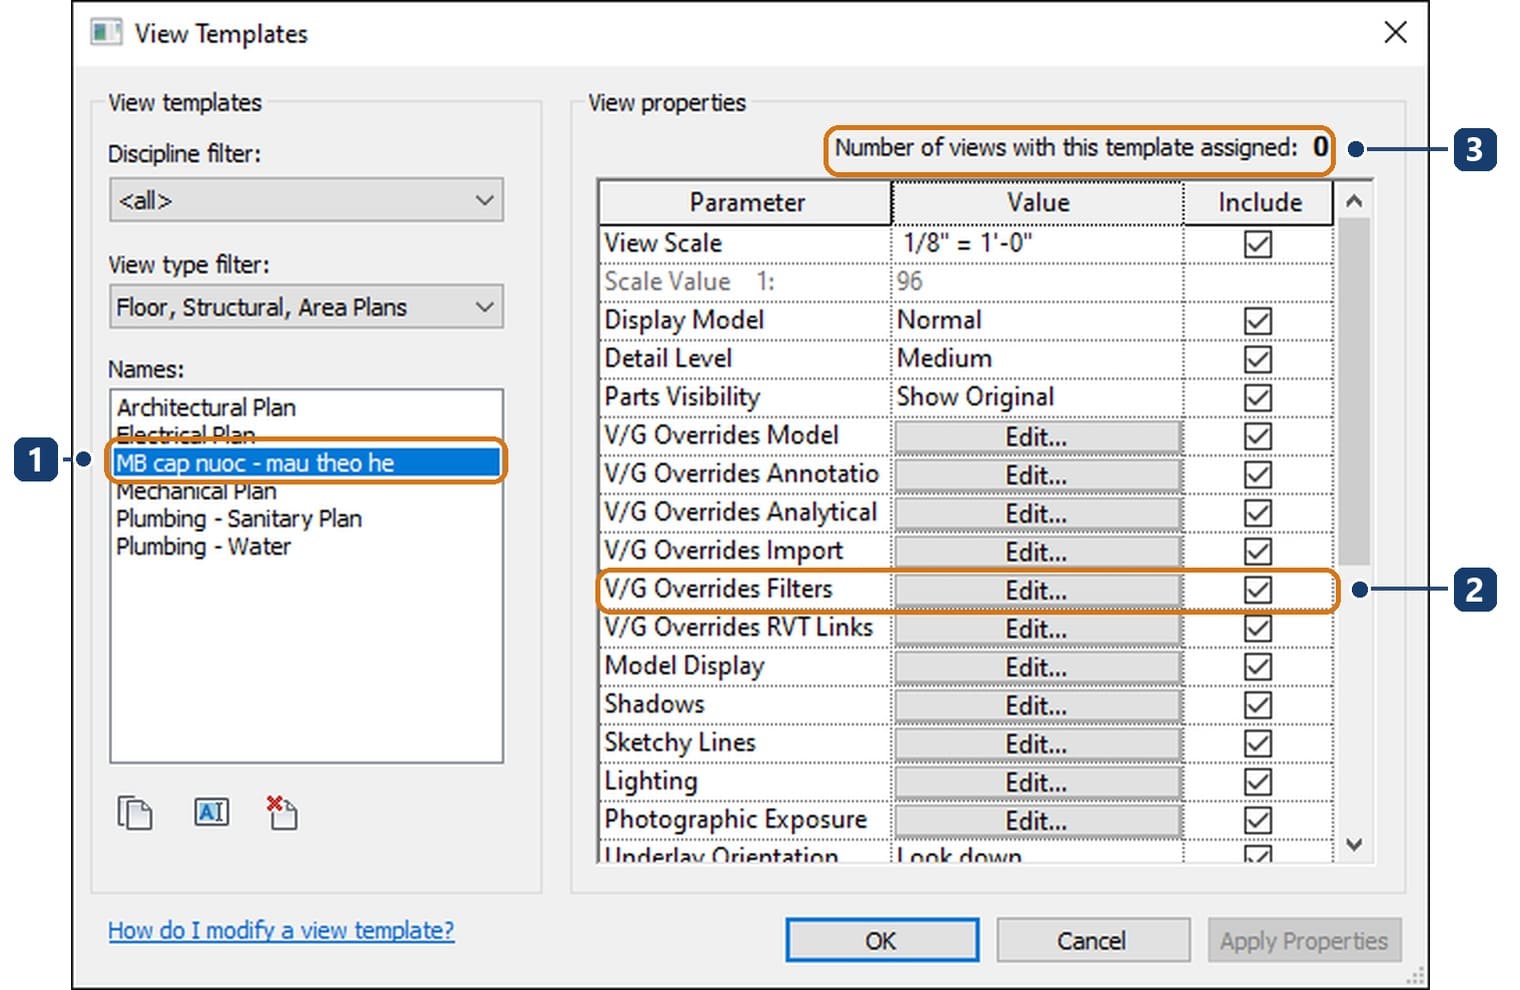
Task: Toggle Include checkbox for Sketchy Lines
Action: click(1258, 744)
